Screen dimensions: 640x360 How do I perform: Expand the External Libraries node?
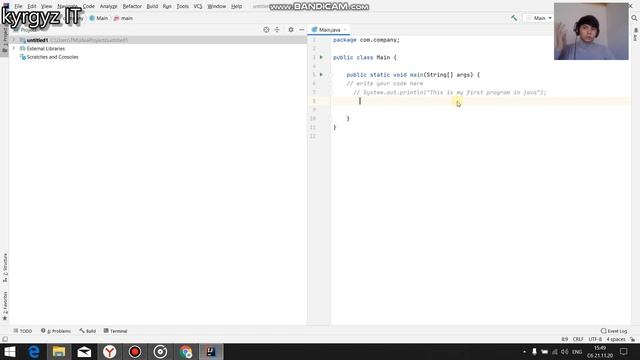[14, 49]
